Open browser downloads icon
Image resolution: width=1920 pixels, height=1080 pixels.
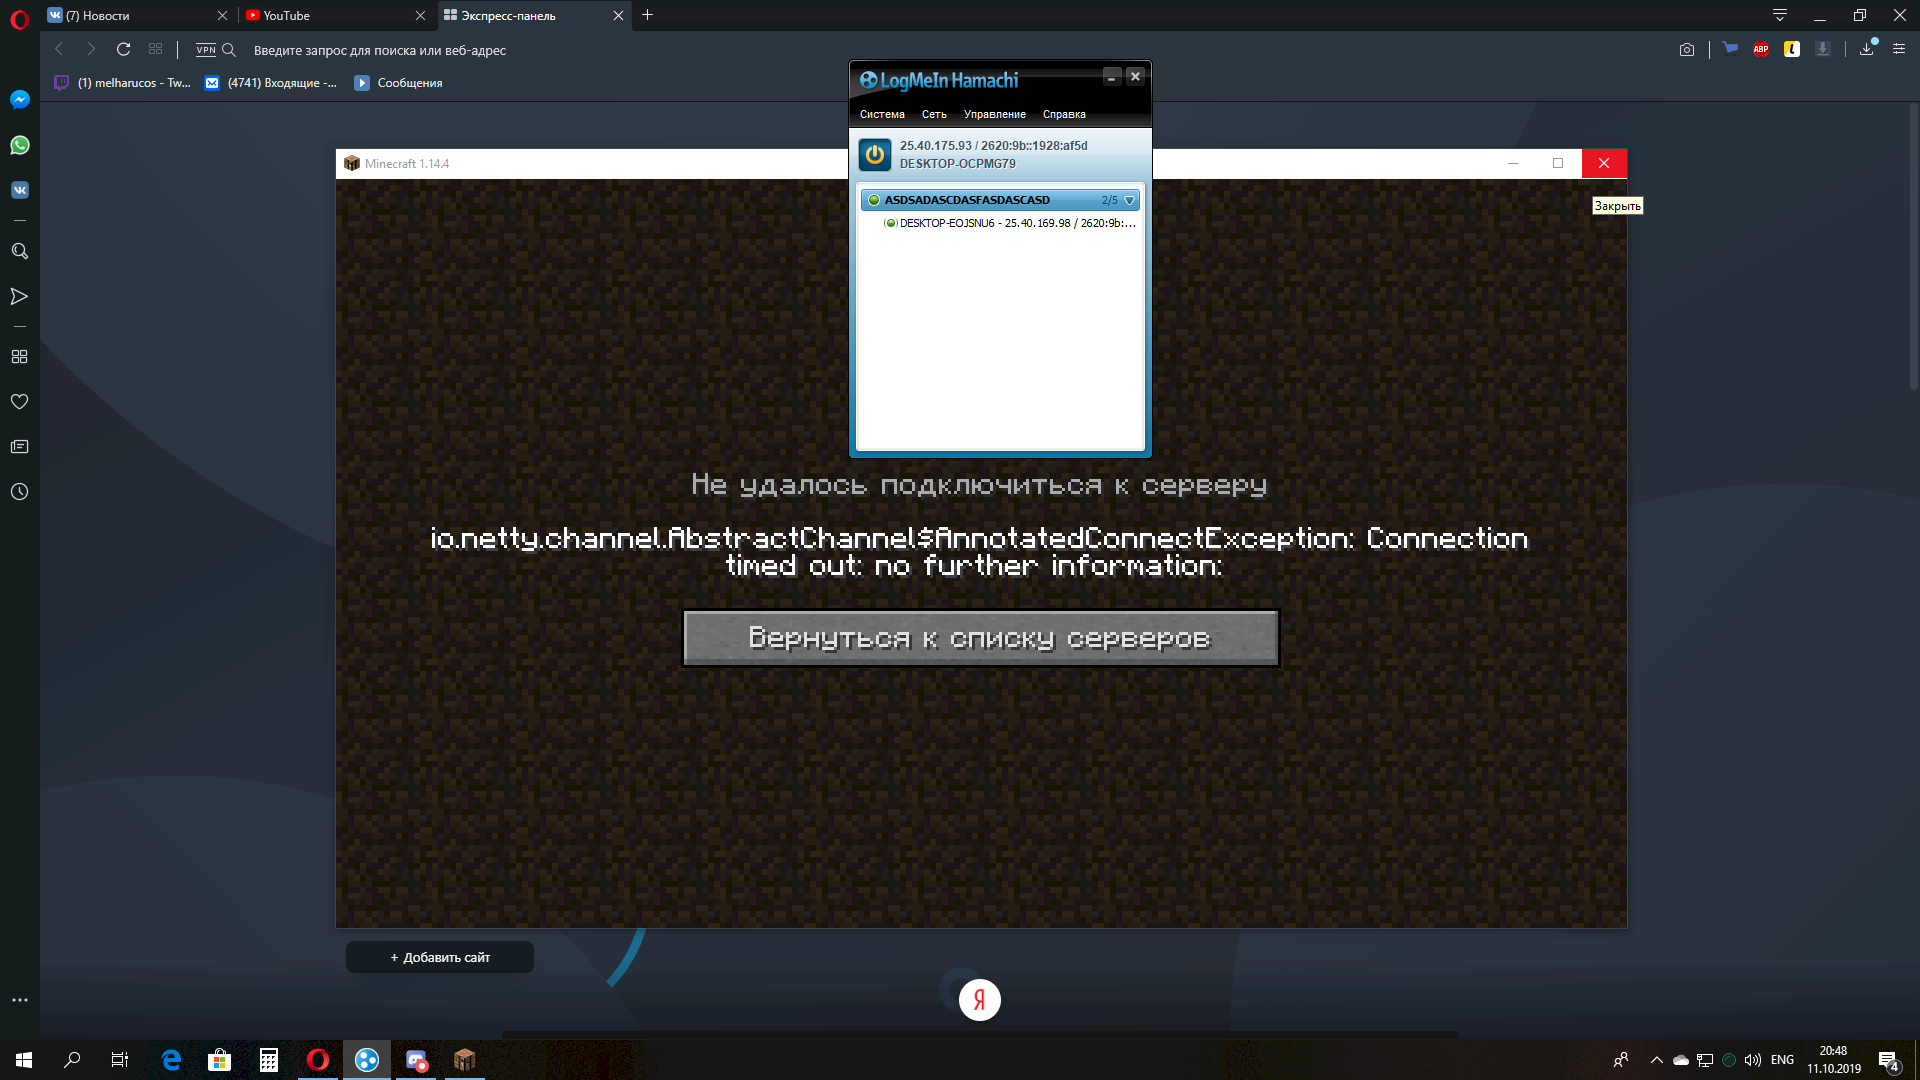pos(1867,49)
